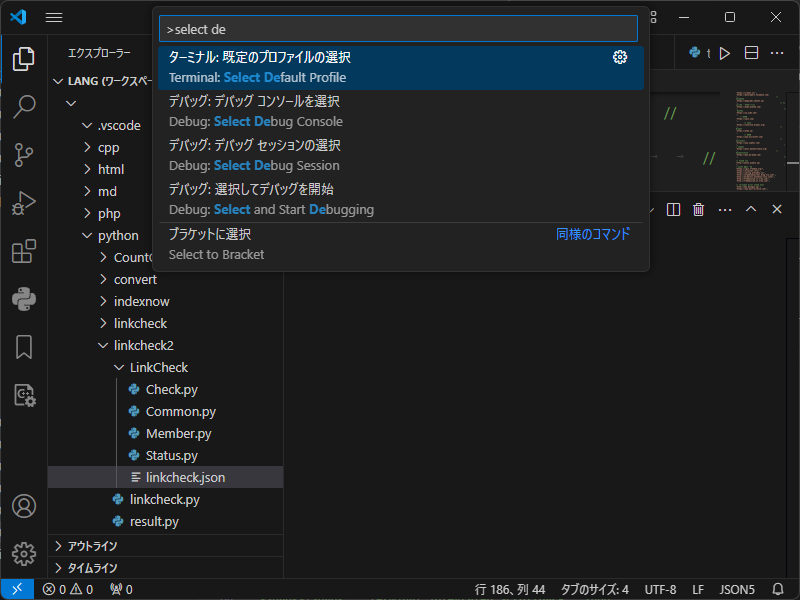
Task: Collapse the linkcheck2 folder
Action: point(103,345)
